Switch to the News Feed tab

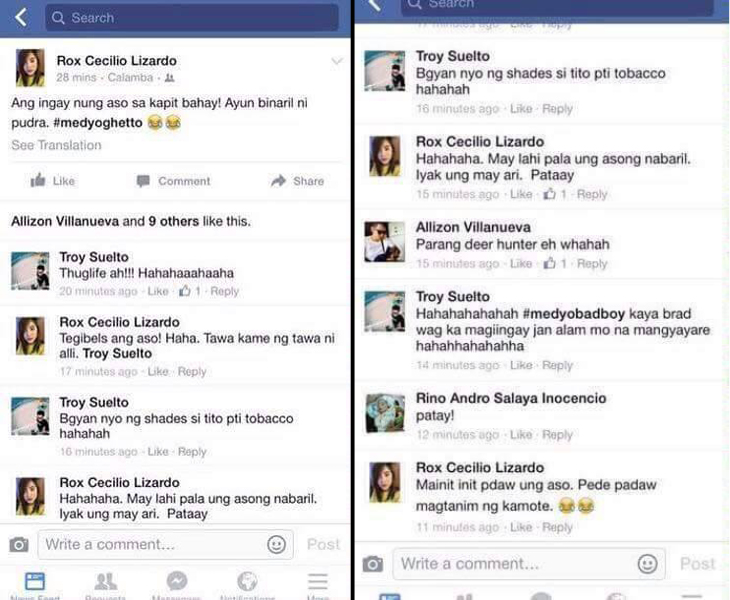coord(35,586)
